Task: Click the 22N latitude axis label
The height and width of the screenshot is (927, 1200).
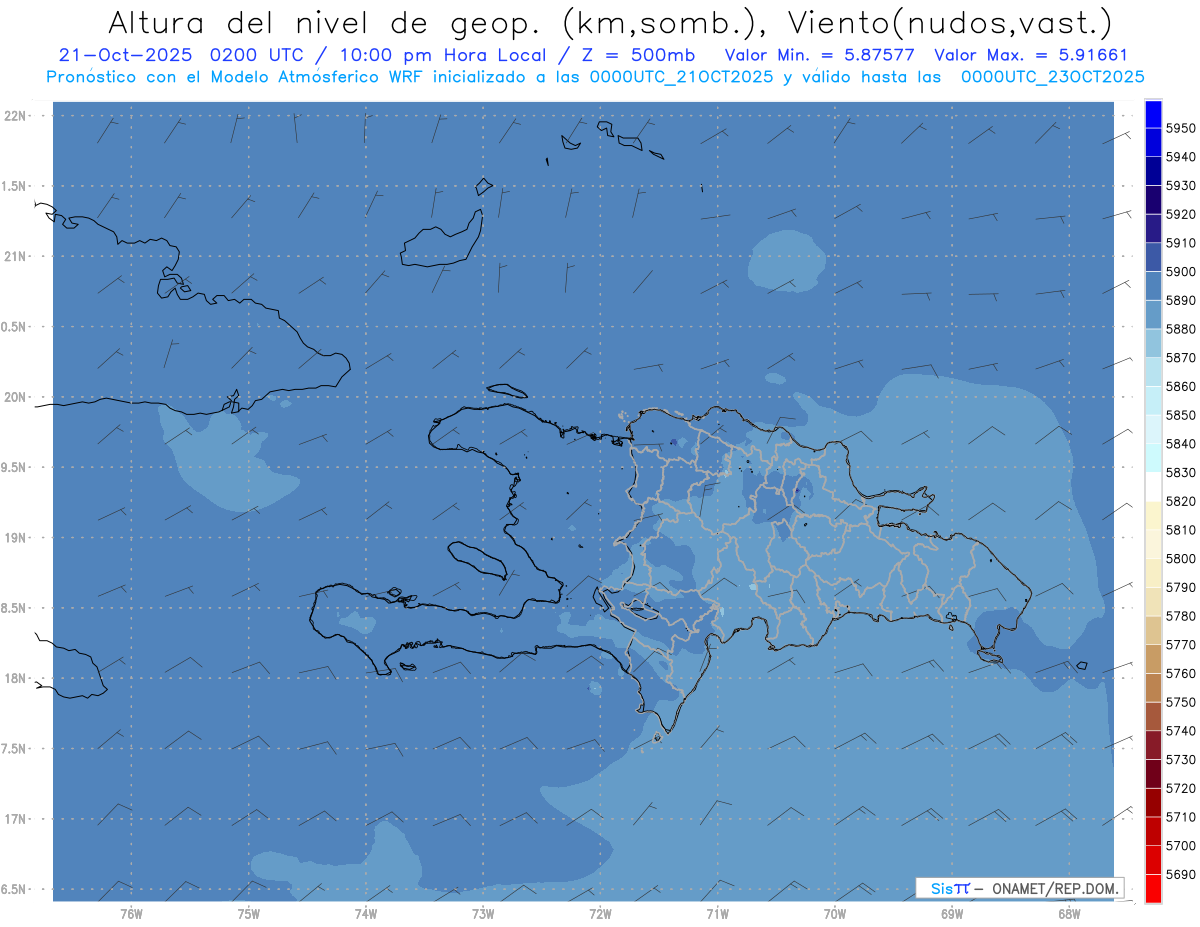Action: tap(14, 116)
